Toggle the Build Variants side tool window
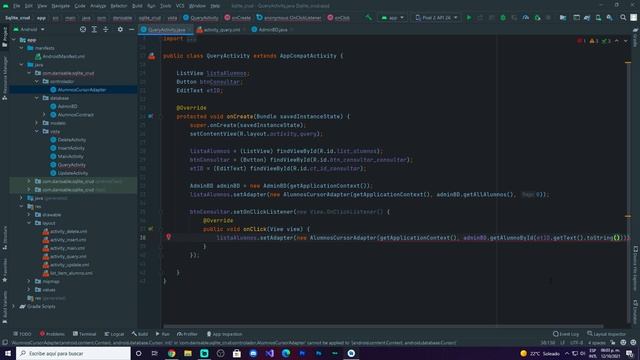This screenshot has height=360, width=640. [4, 308]
